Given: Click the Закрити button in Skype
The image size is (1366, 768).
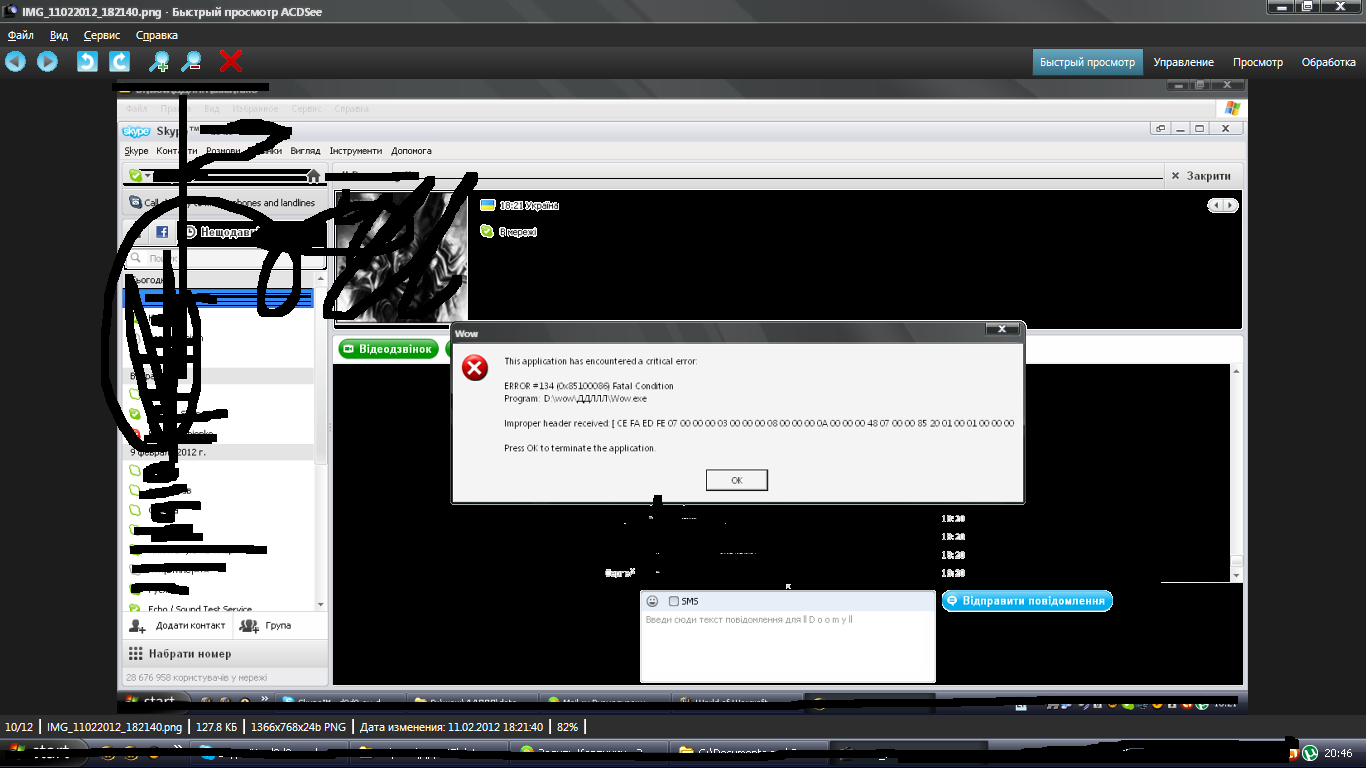Looking at the screenshot, I should point(1201,176).
